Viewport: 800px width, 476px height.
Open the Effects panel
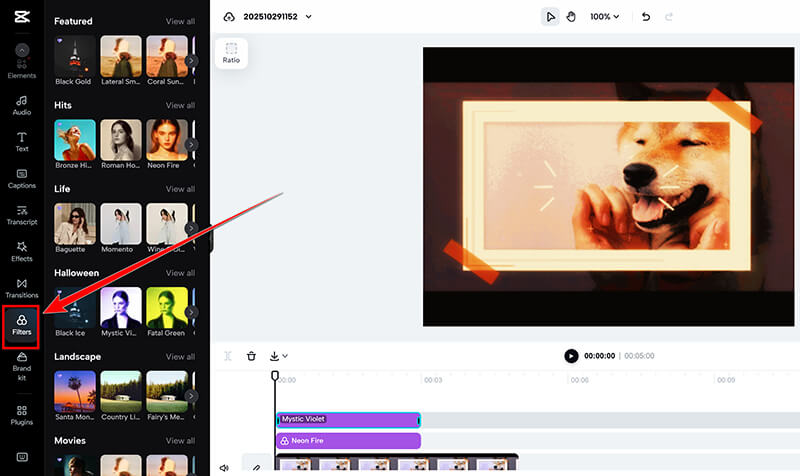21,251
